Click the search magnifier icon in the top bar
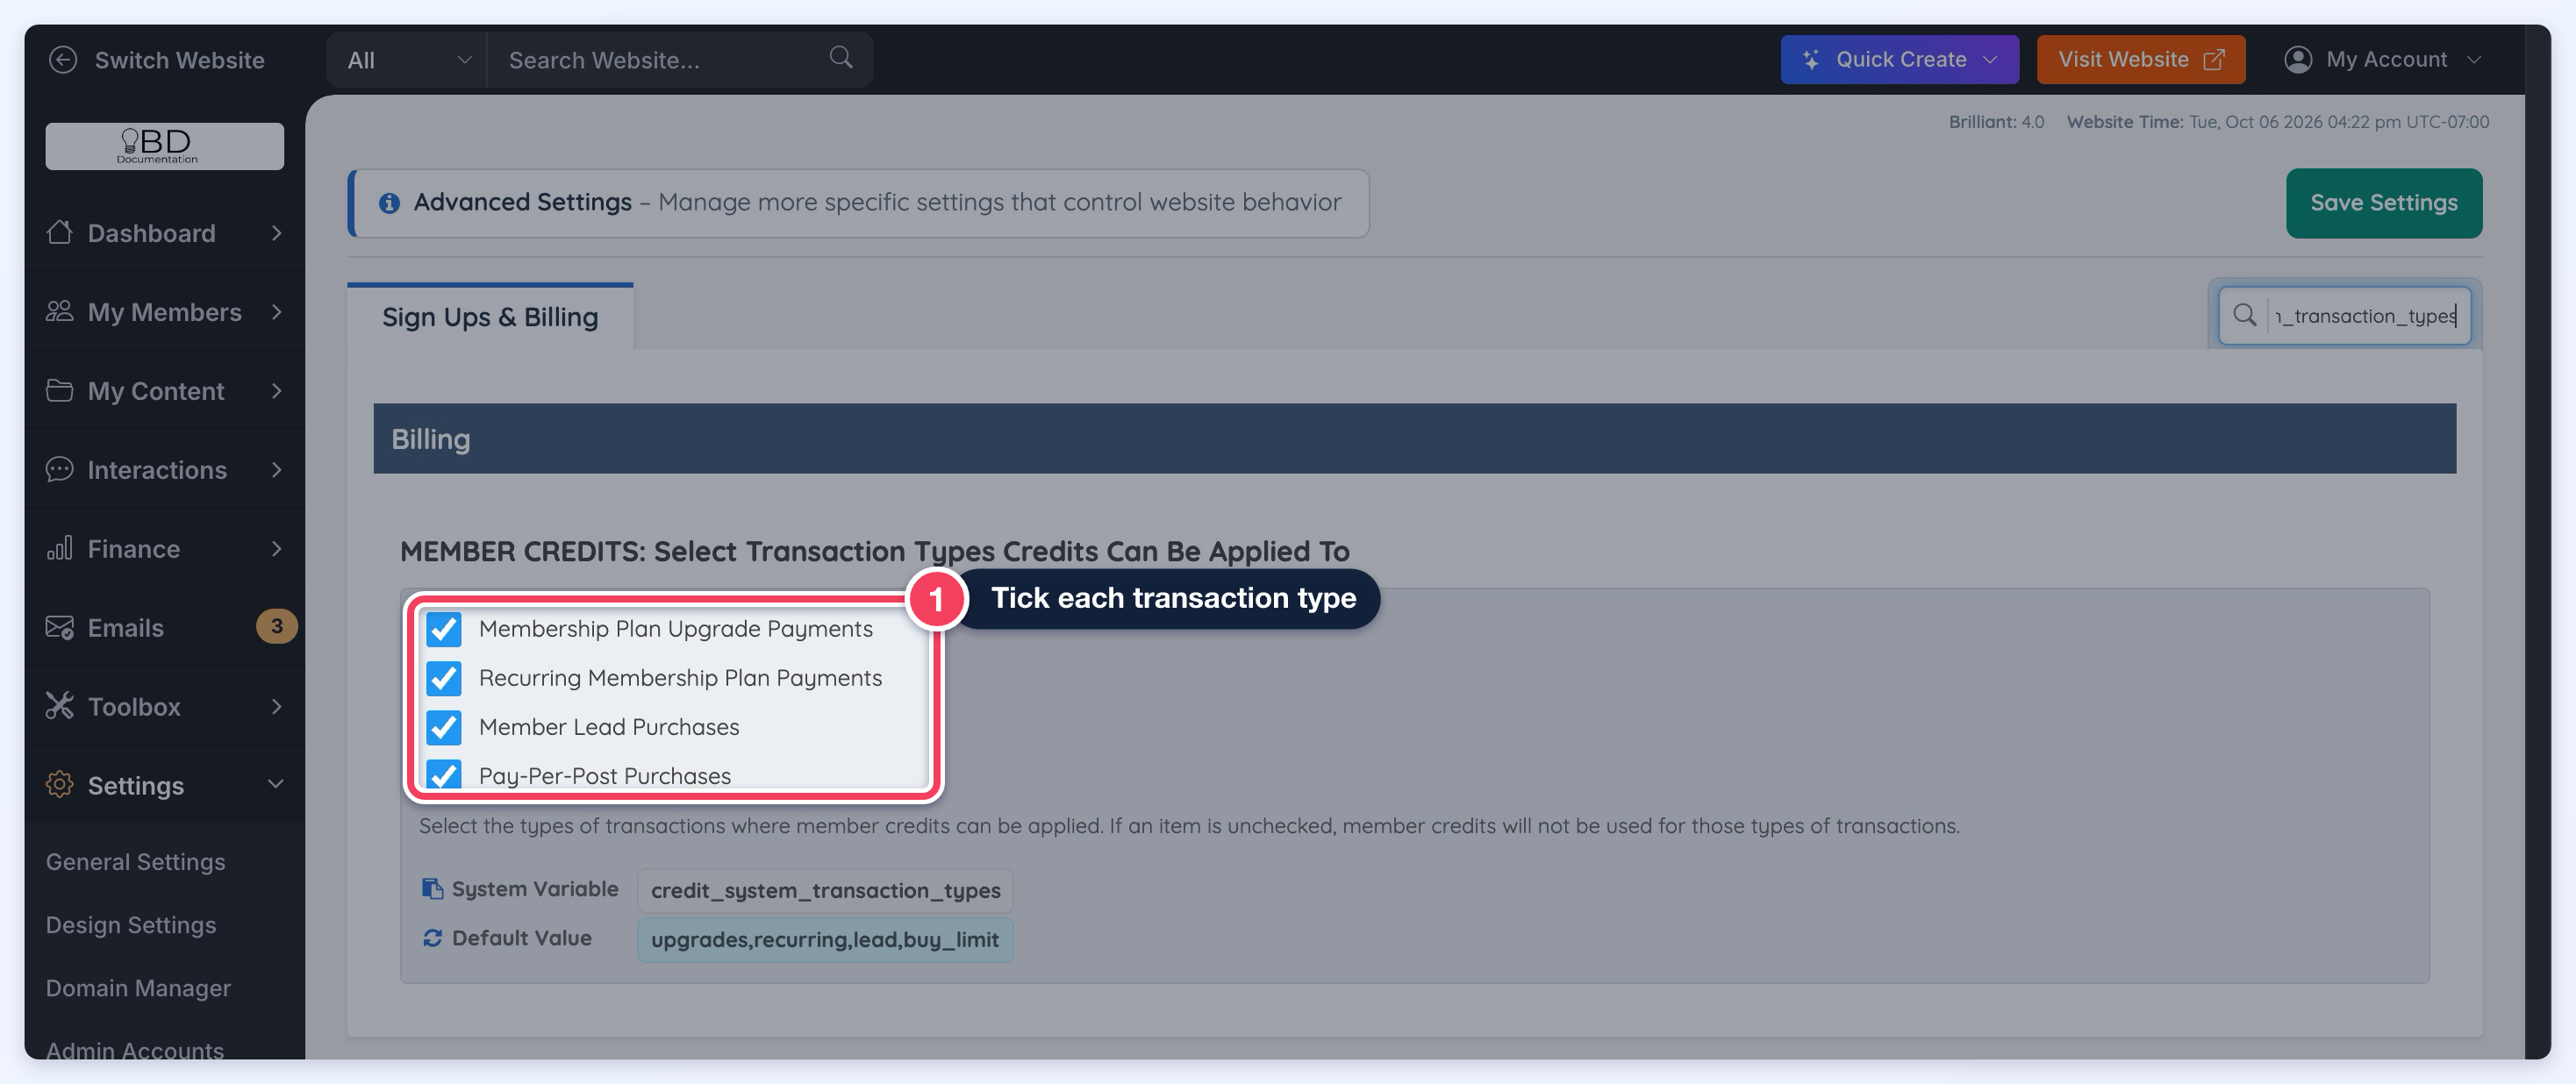 841,58
